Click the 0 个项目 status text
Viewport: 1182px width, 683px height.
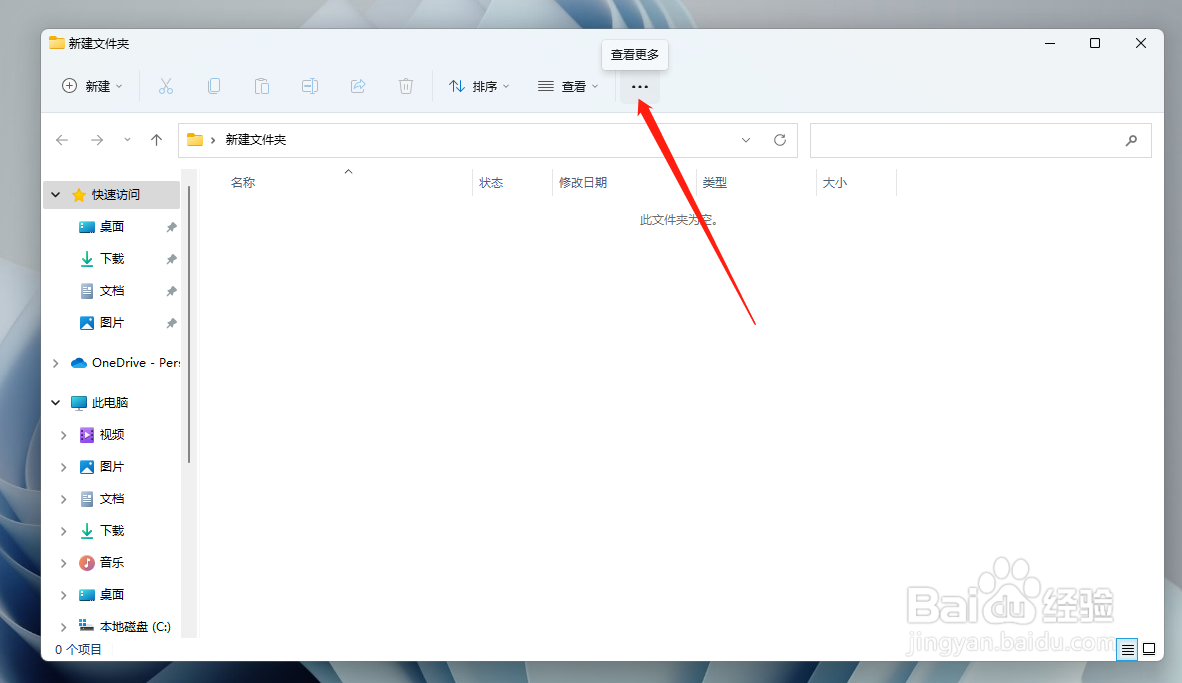pos(78,649)
